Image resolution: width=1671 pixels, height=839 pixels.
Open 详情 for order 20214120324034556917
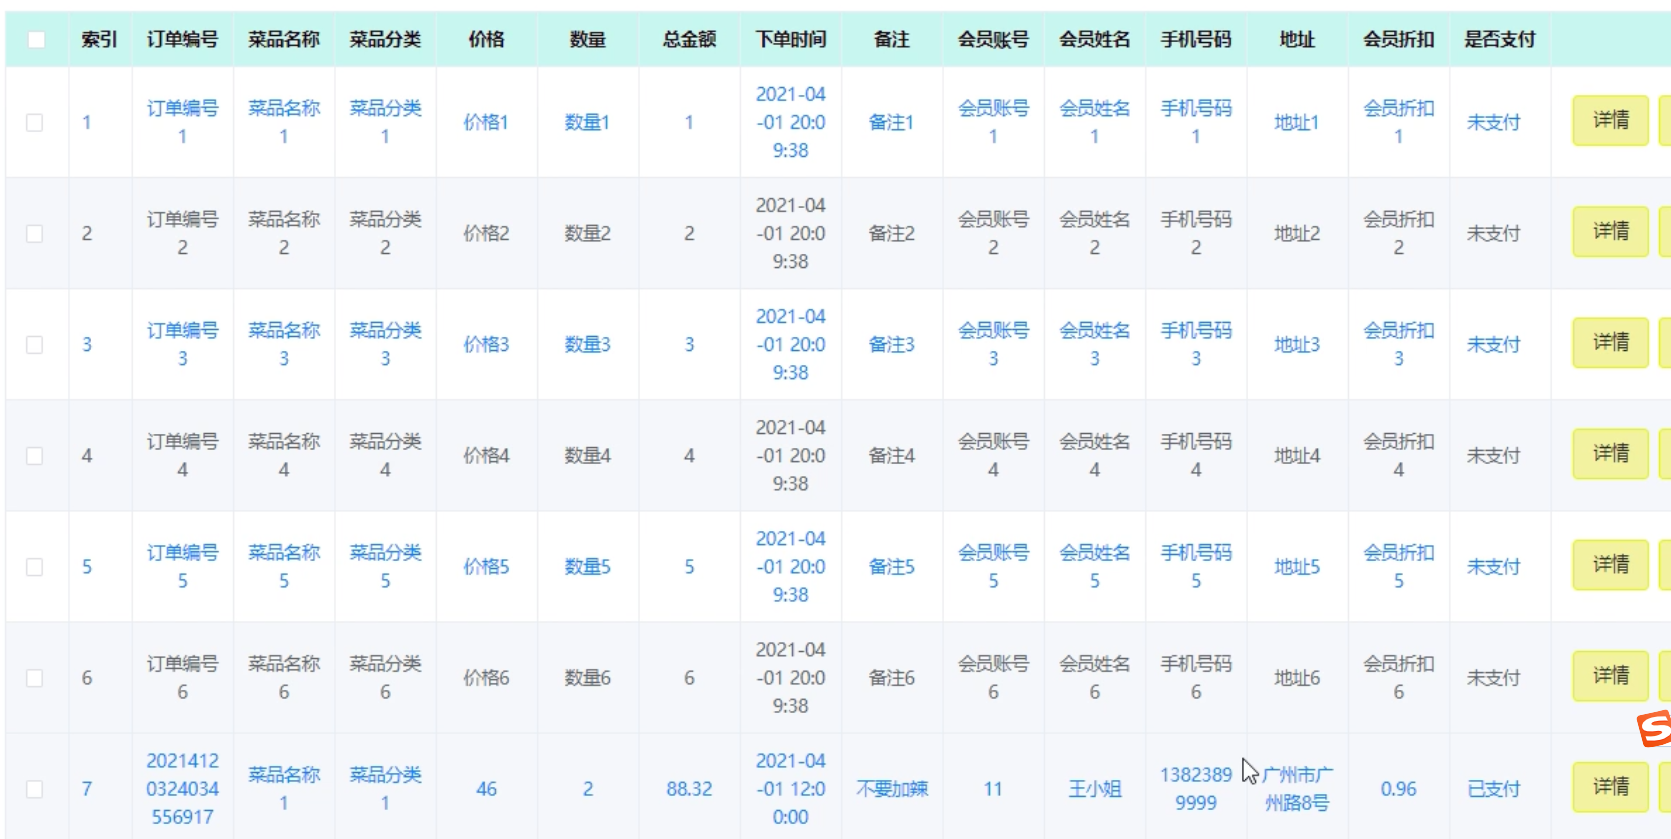[1610, 786]
